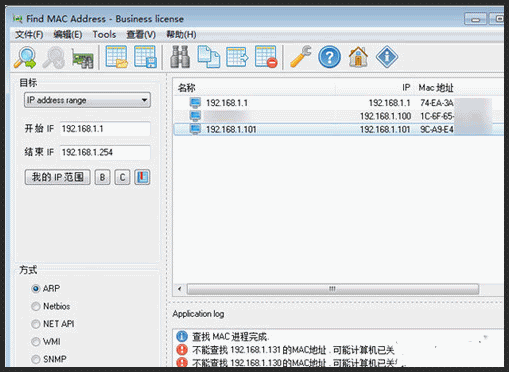509x372 pixels.
Task: Select the WMI method radio button
Action: (36, 342)
